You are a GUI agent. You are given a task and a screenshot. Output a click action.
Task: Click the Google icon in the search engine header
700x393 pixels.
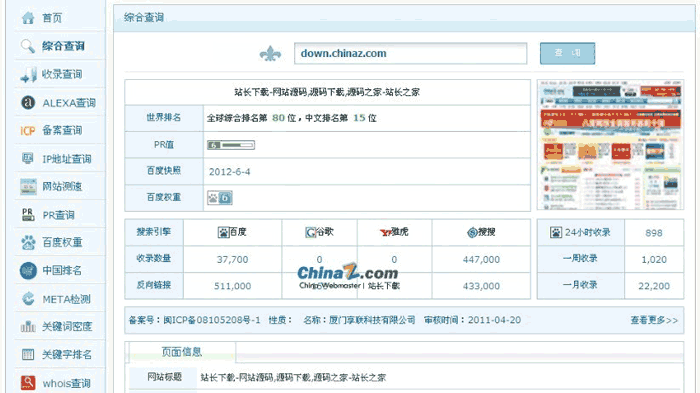pyautogui.click(x=310, y=232)
